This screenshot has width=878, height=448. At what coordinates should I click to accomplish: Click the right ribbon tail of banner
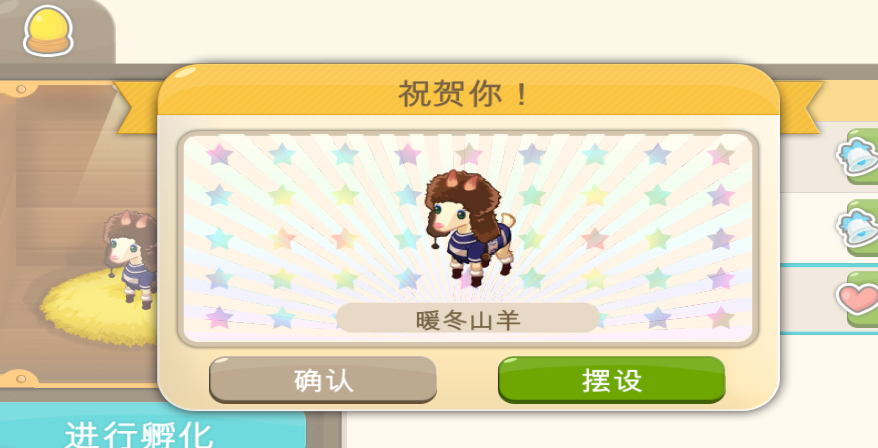[800, 108]
